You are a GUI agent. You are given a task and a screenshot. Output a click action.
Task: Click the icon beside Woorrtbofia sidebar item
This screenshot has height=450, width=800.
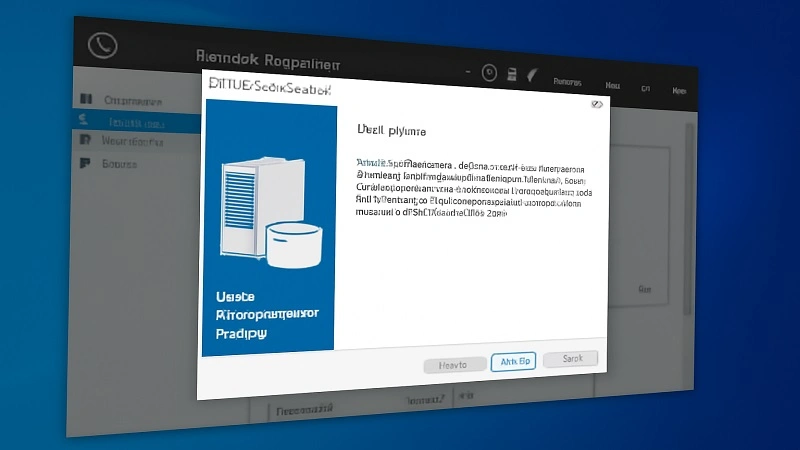click(85, 139)
